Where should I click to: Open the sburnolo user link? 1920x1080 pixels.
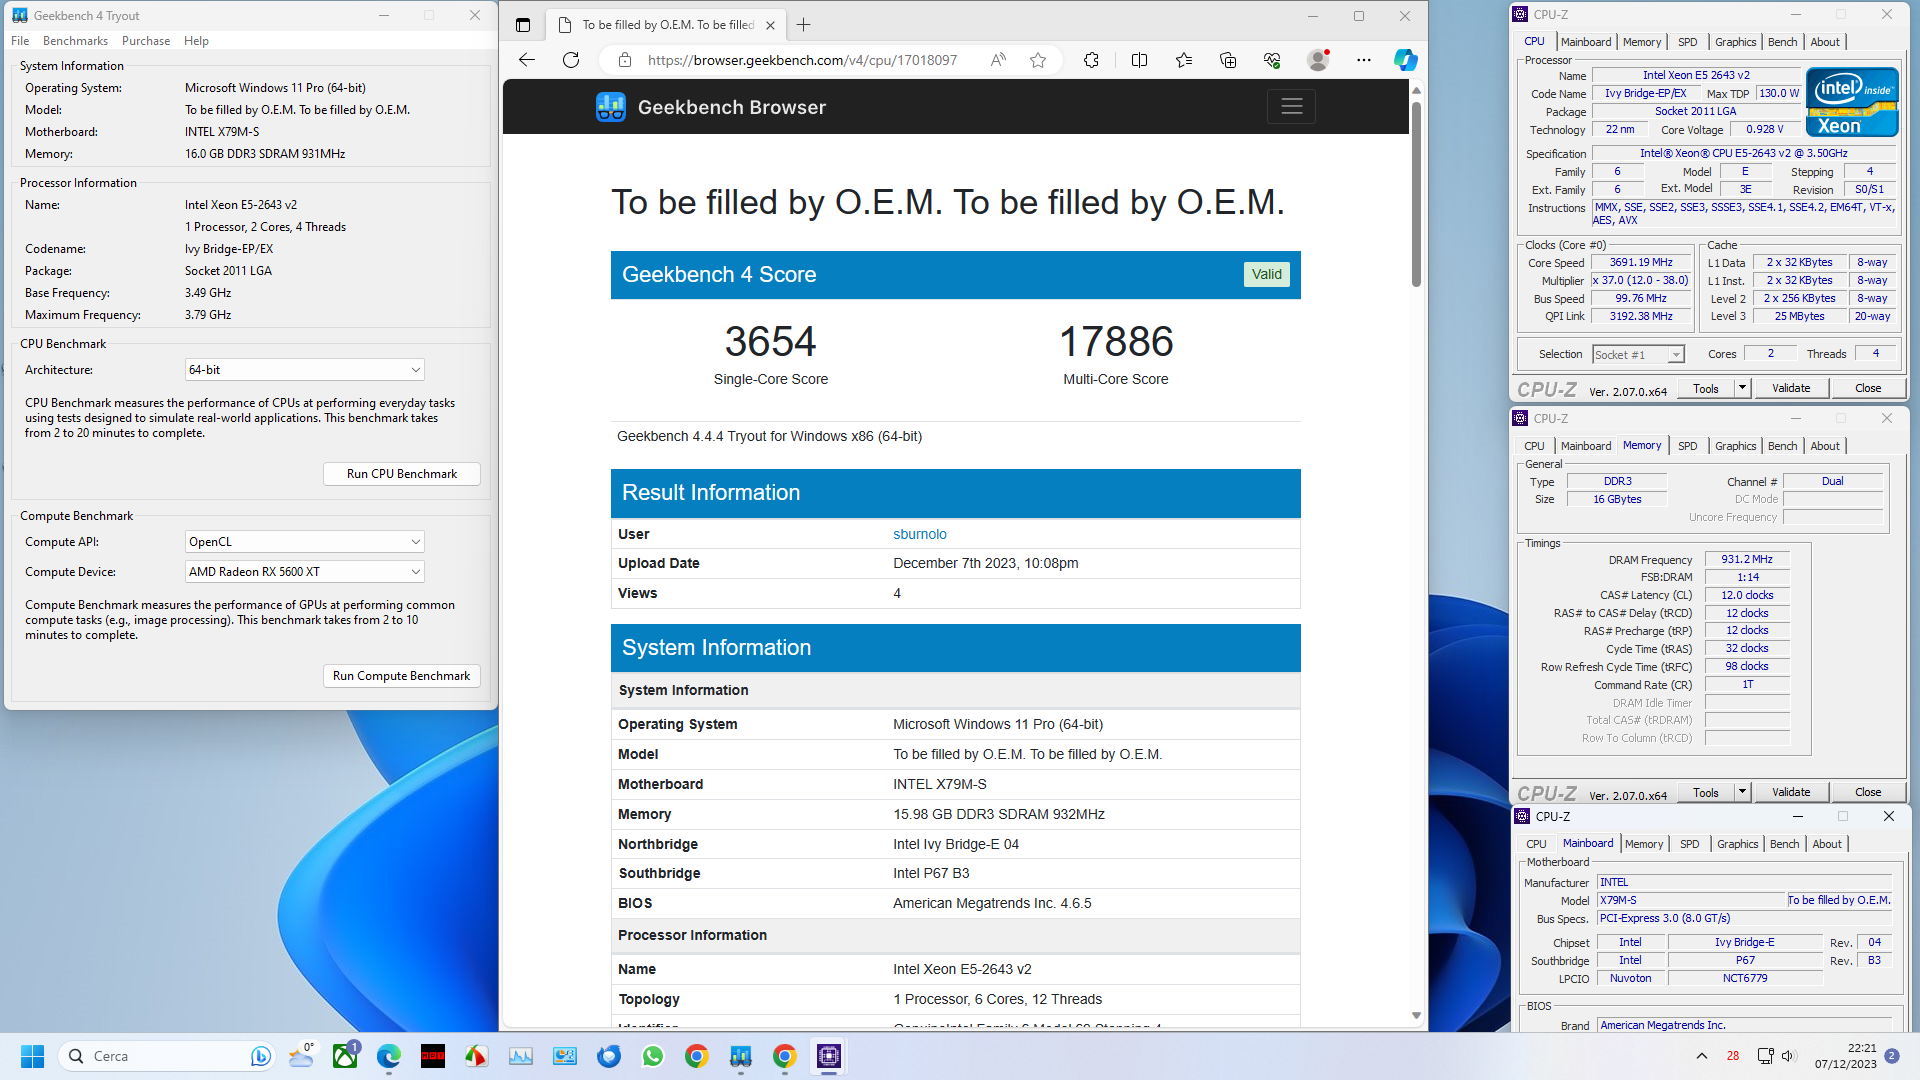[x=919, y=534]
